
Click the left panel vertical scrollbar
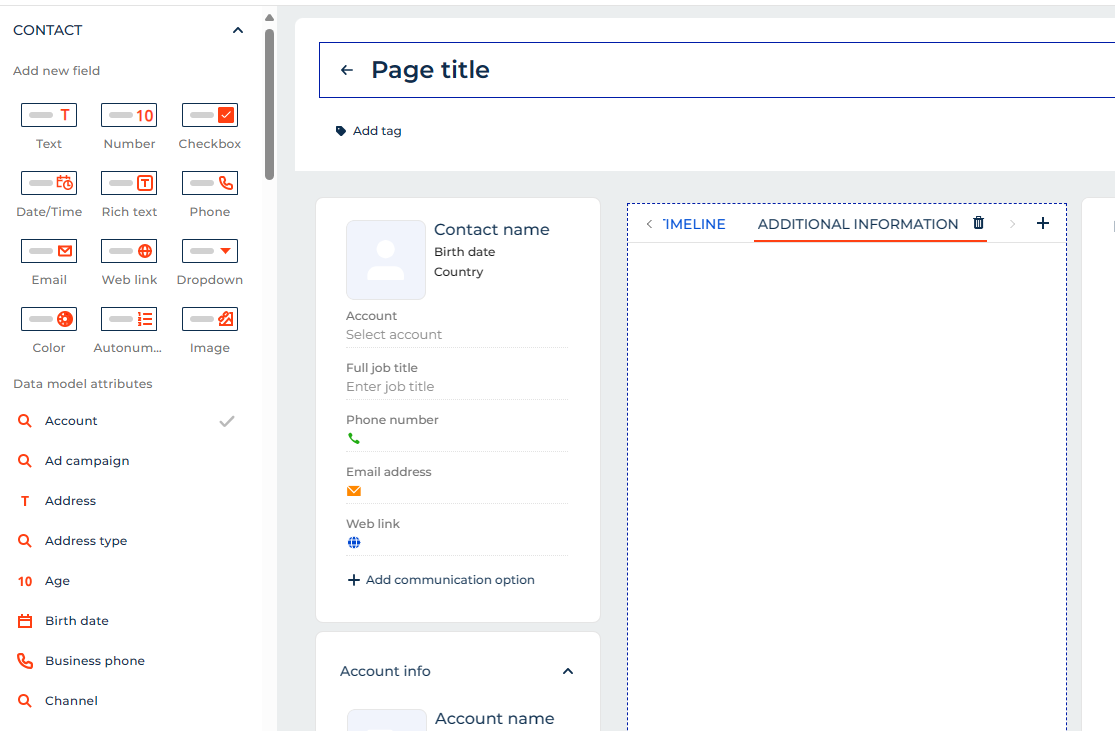pyautogui.click(x=270, y=104)
